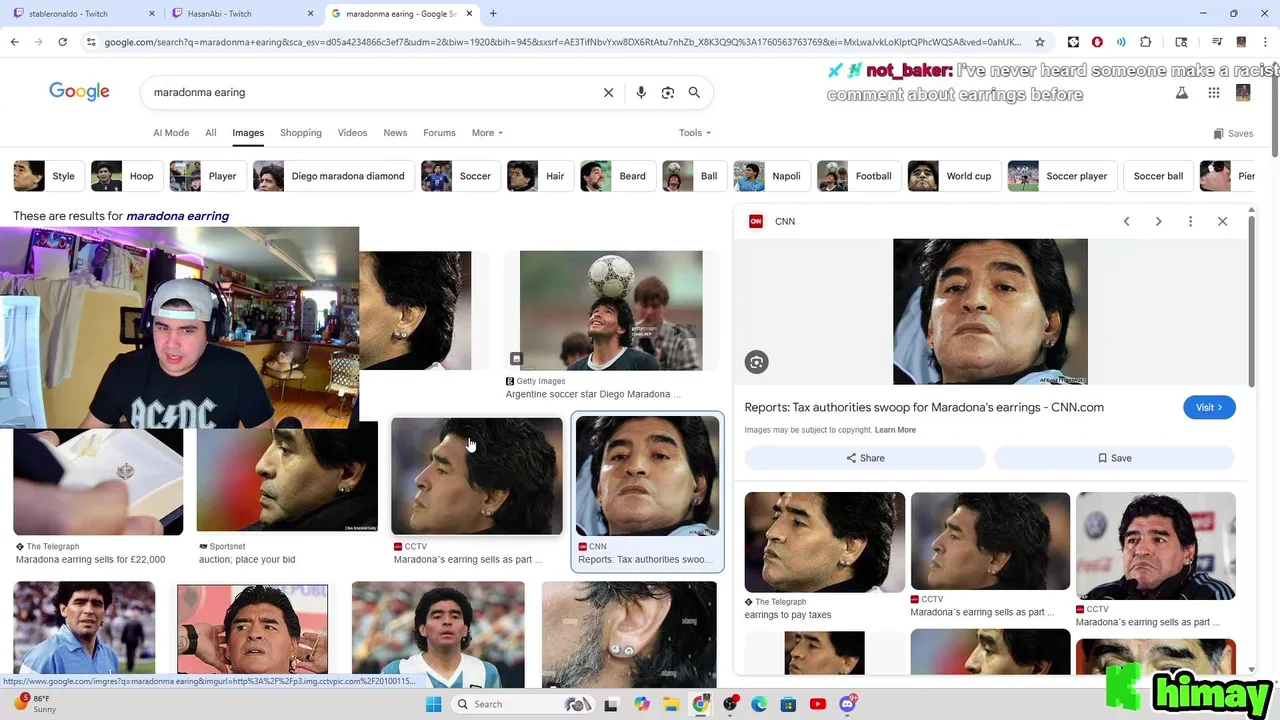Open Windows Start menu
Image resolution: width=1280 pixels, height=720 pixels.
click(433, 704)
